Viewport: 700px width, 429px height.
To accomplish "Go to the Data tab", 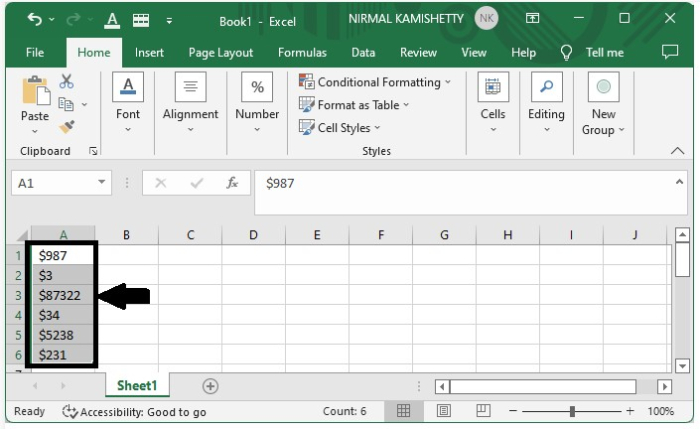I will pos(363,53).
